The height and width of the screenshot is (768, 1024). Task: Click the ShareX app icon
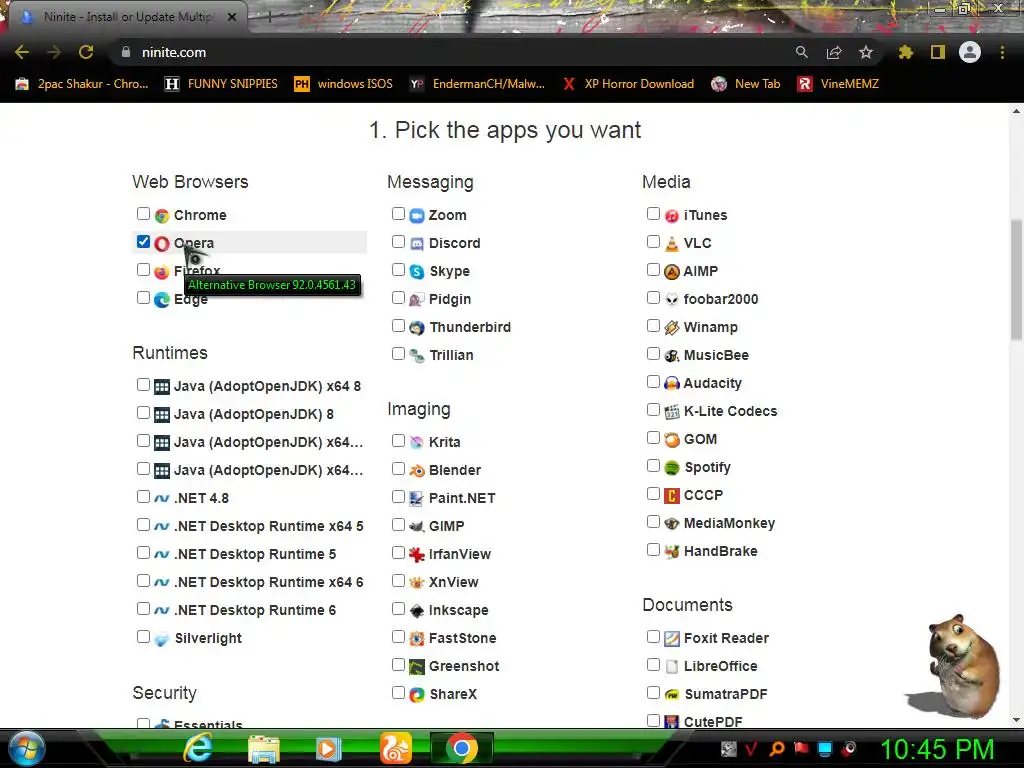point(417,694)
